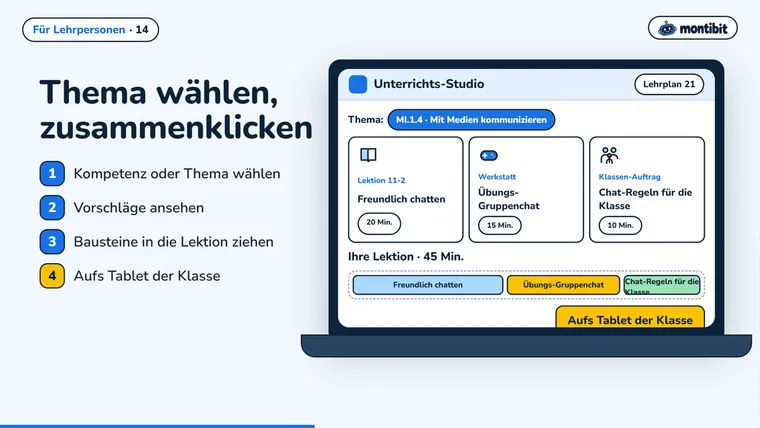Click the text Vorschläge ansehen
This screenshot has width=760, height=428.
pos(139,208)
